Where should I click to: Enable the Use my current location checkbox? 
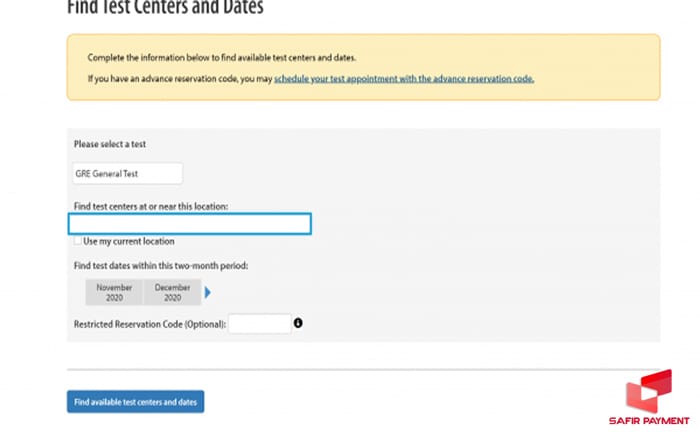(x=77, y=241)
